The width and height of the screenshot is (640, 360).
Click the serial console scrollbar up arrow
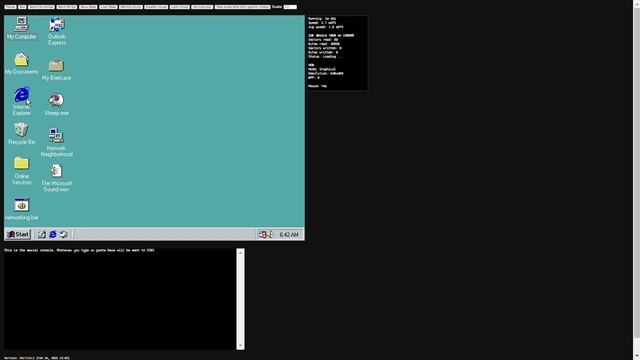(240, 253)
